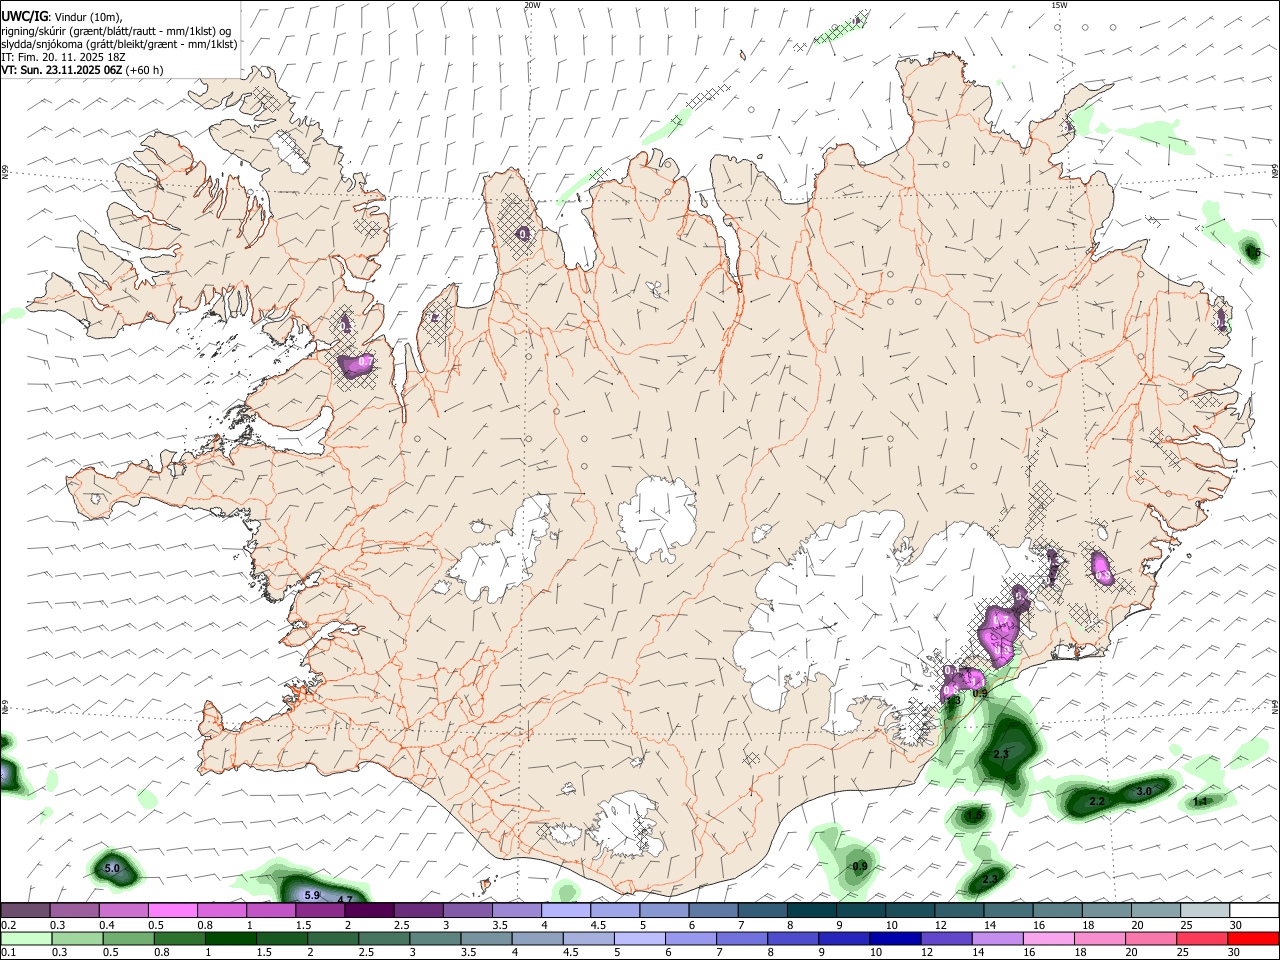
Task: Click the 'VT: Sun. 23.11.2025 06Z (+60 h)' valid time line
Action: click(82, 70)
